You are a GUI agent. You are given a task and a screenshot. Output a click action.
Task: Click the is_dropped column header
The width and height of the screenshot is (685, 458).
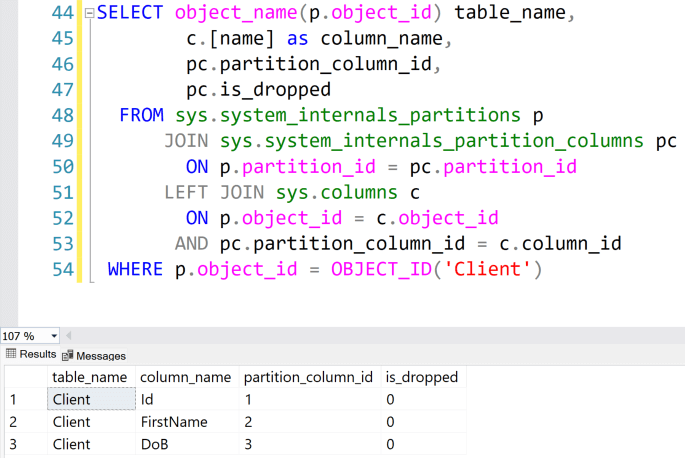click(421, 377)
